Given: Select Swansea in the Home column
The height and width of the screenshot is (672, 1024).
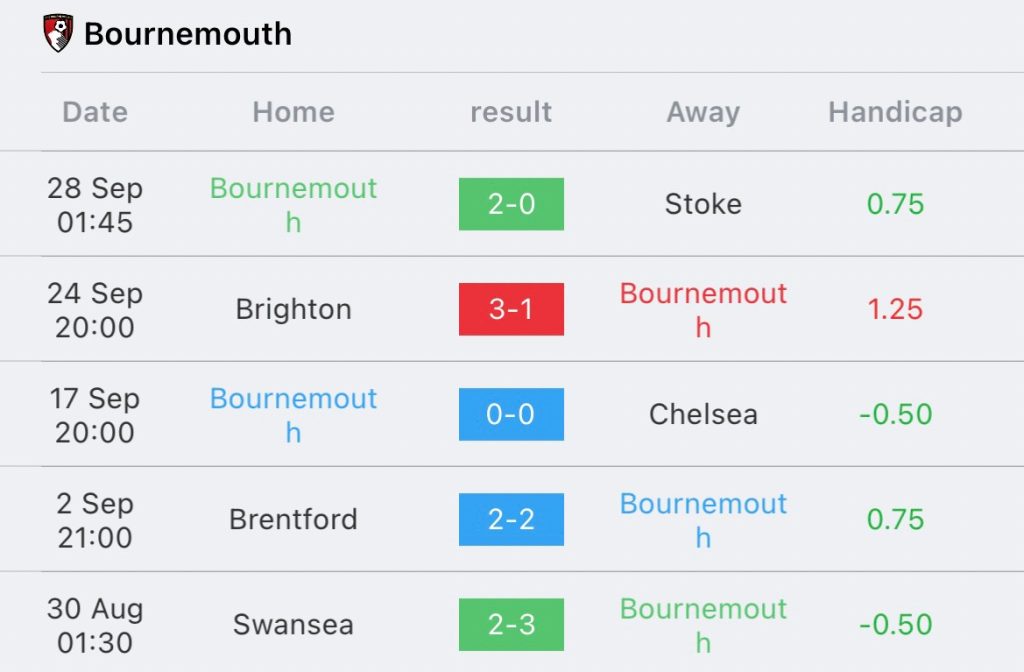Looking at the screenshot, I should click(x=293, y=624).
